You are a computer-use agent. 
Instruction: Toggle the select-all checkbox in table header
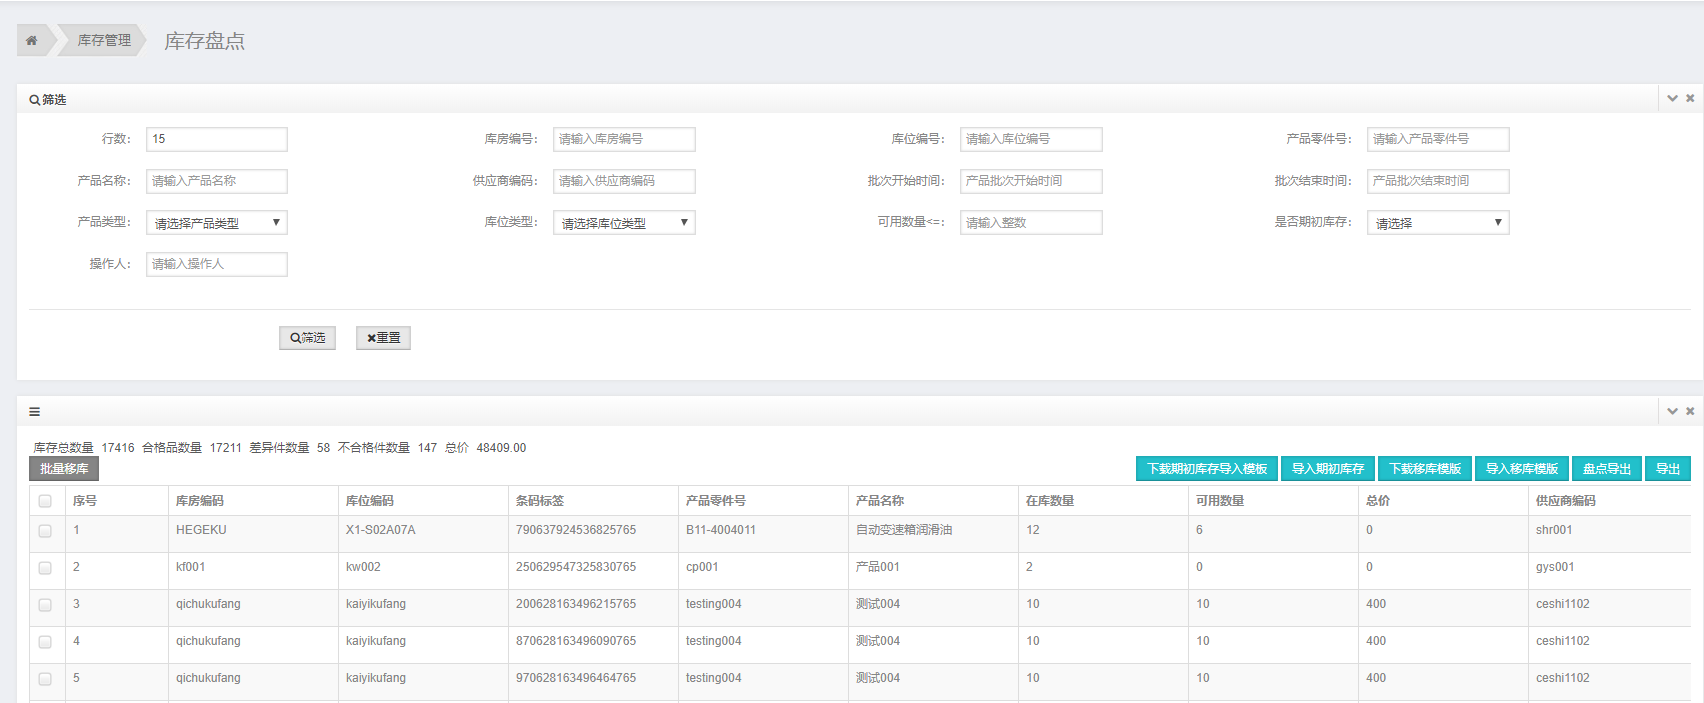[x=45, y=501]
